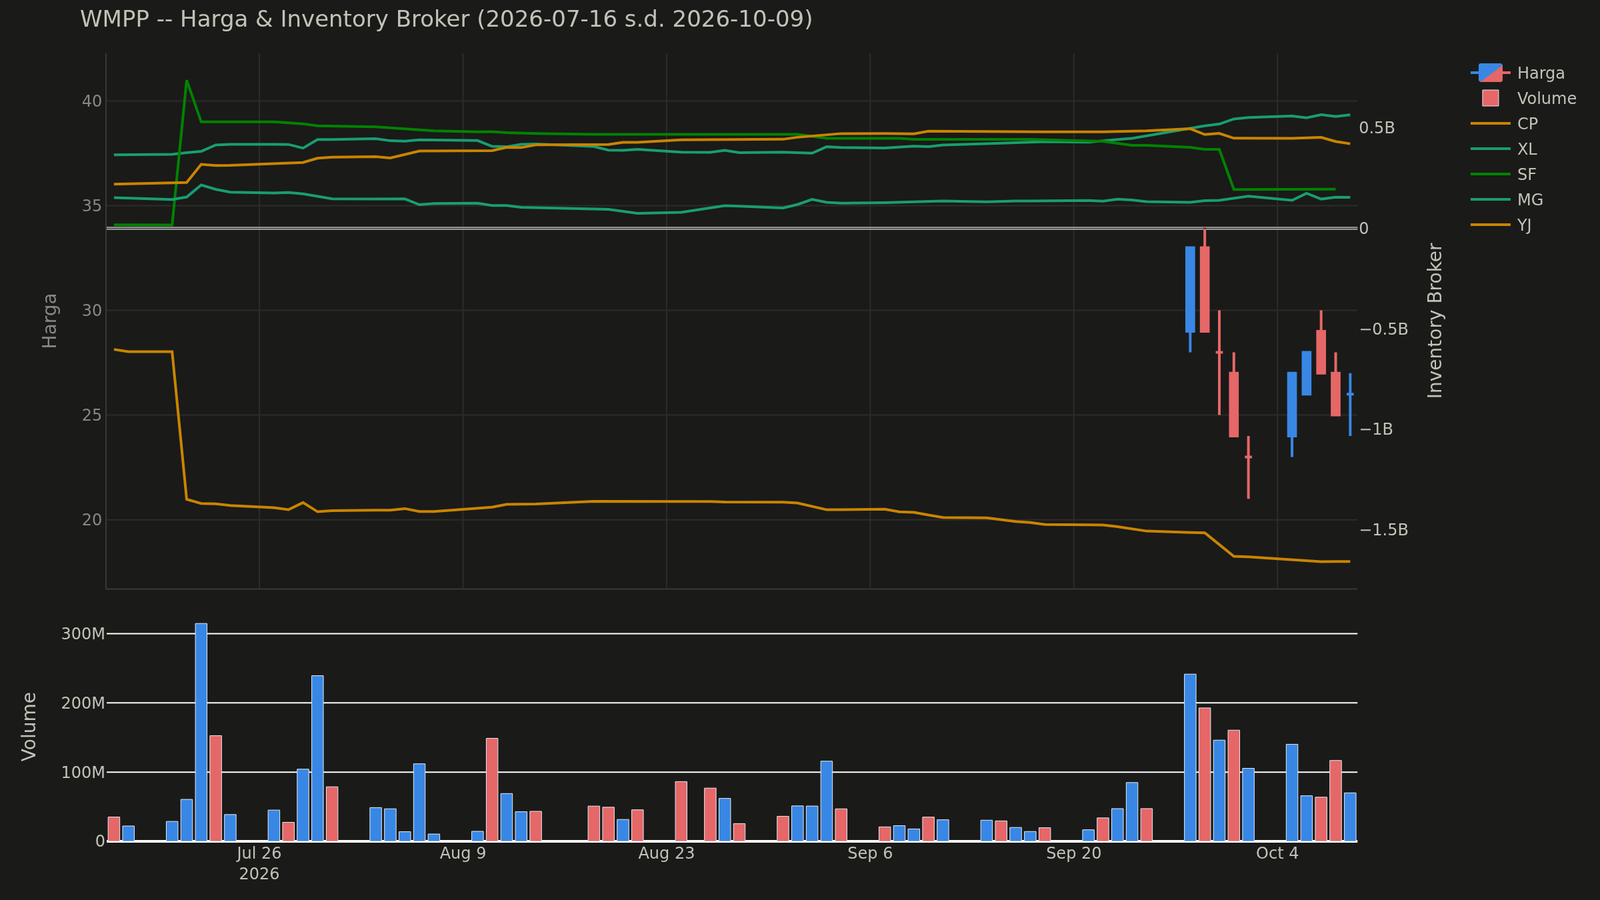Click the SF line spike peak near 41
Image resolution: width=1600 pixels, height=900 pixels.
pos(187,81)
